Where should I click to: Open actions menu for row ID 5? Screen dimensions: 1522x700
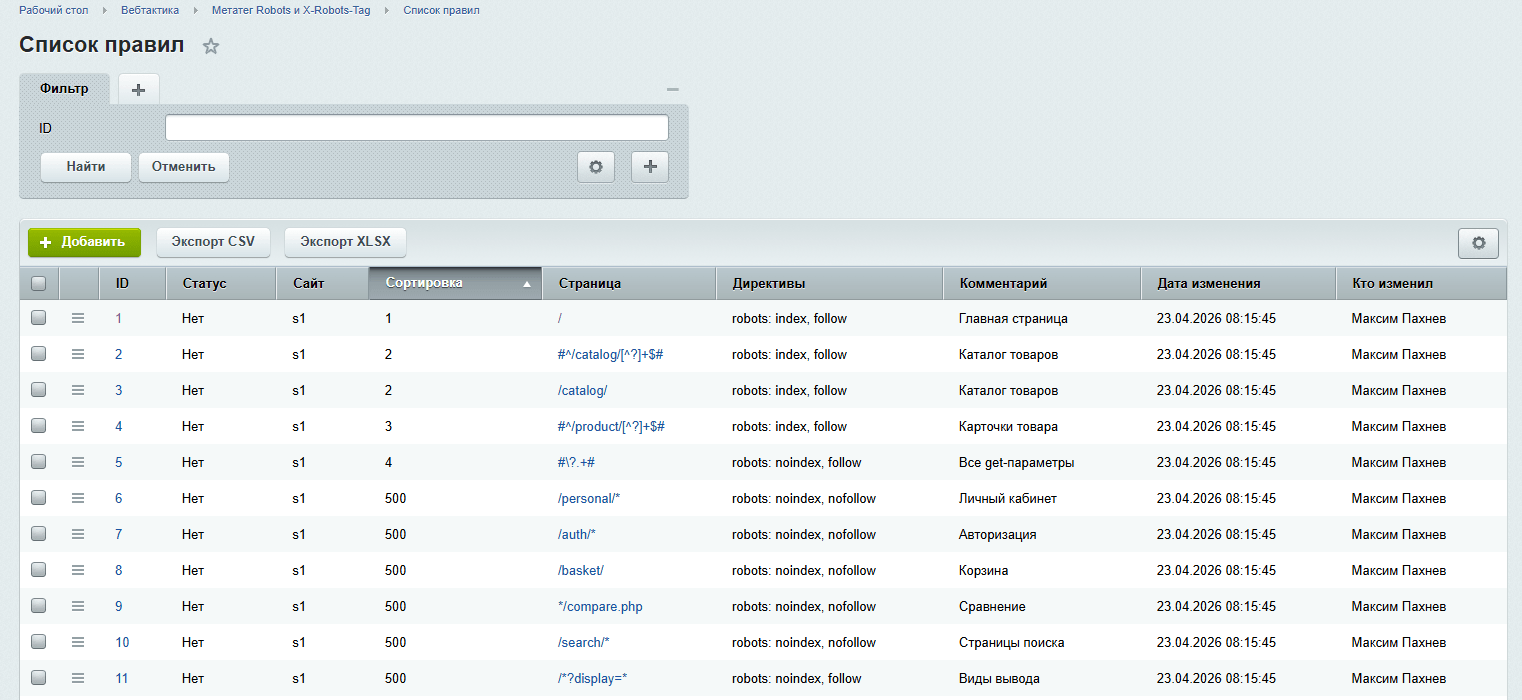(x=78, y=462)
